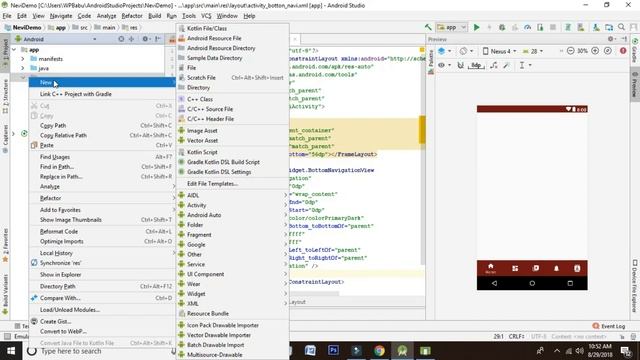Screen dimensions: 640x360
Task: Open Photoshop from the Windows taskbar
Action: tap(333, 351)
